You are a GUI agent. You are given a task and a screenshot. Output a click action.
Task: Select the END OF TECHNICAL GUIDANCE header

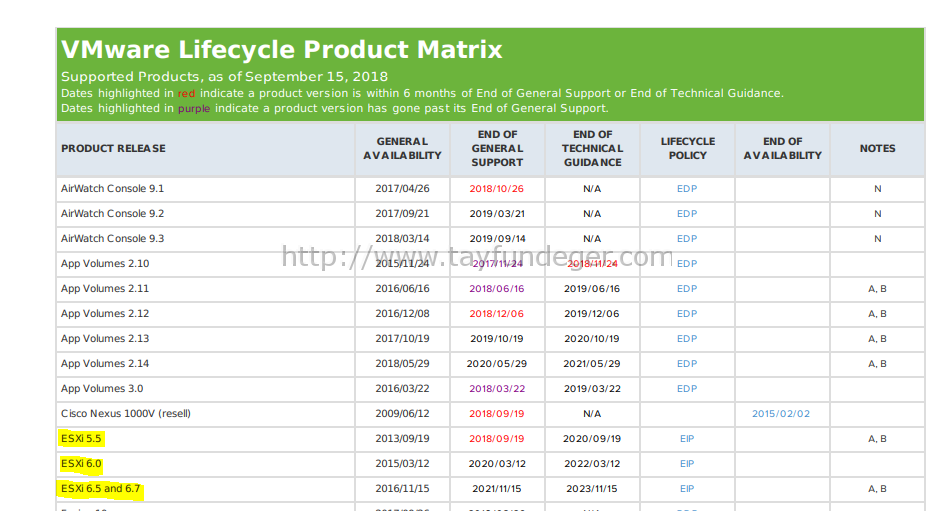593,149
